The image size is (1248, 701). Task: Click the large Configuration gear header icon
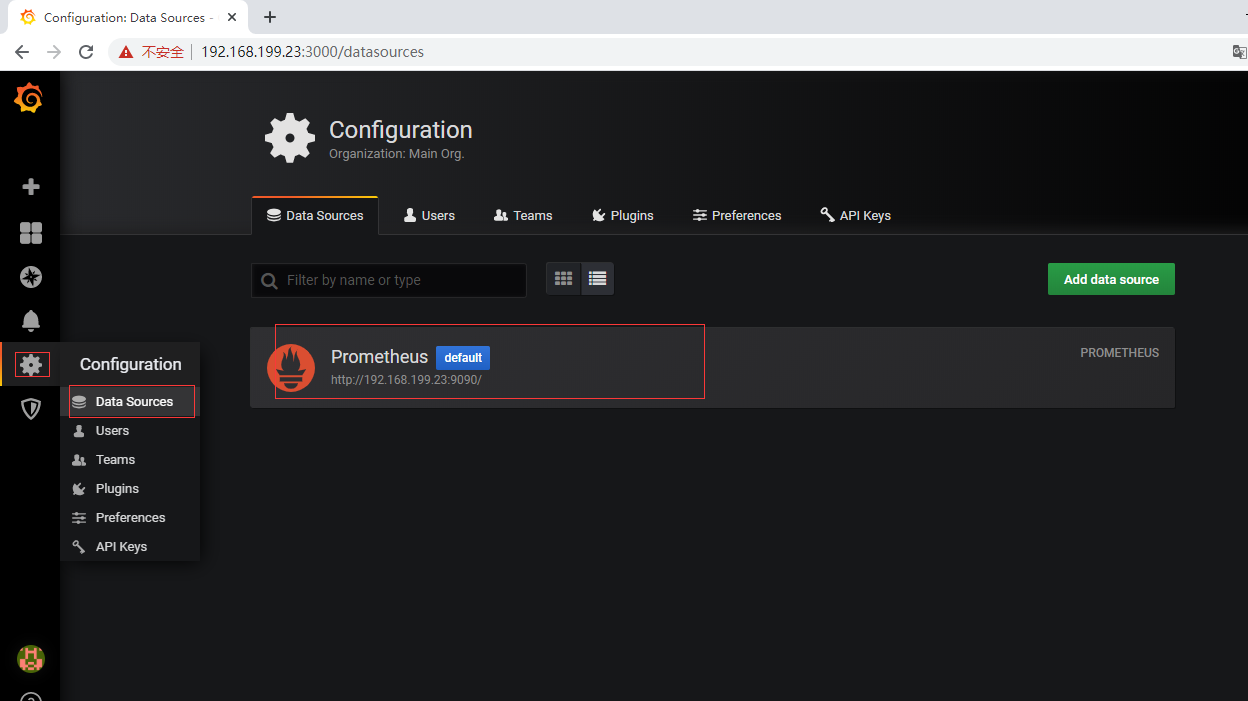point(290,138)
